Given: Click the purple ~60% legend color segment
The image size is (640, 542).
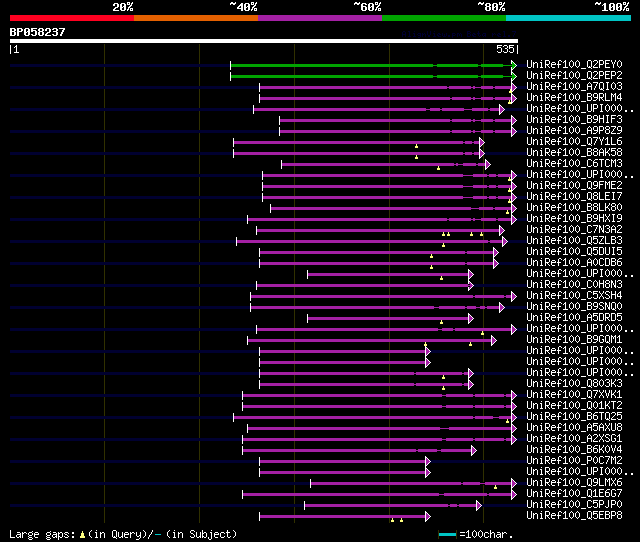Looking at the screenshot, I should [320, 18].
